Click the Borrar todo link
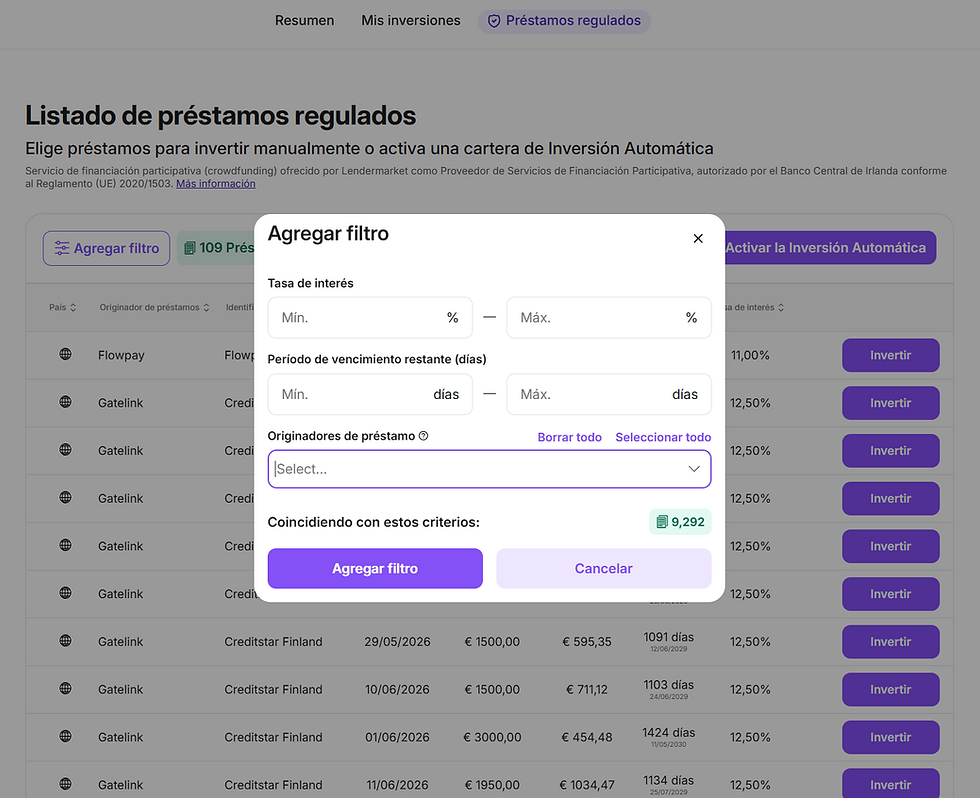 click(569, 437)
